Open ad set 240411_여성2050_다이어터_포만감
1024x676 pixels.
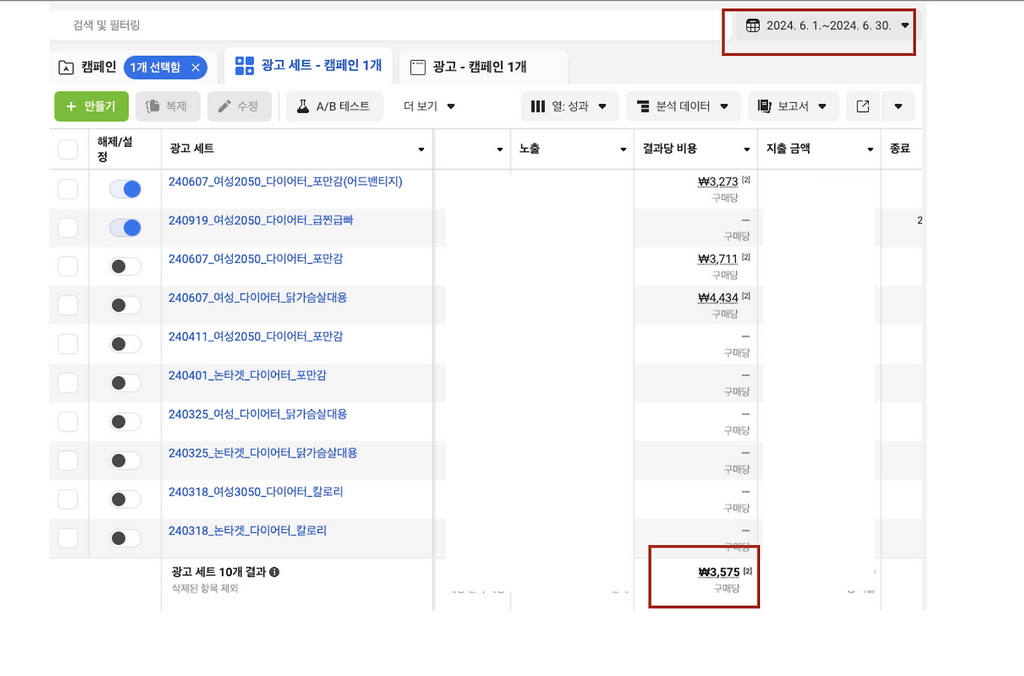(x=255, y=336)
